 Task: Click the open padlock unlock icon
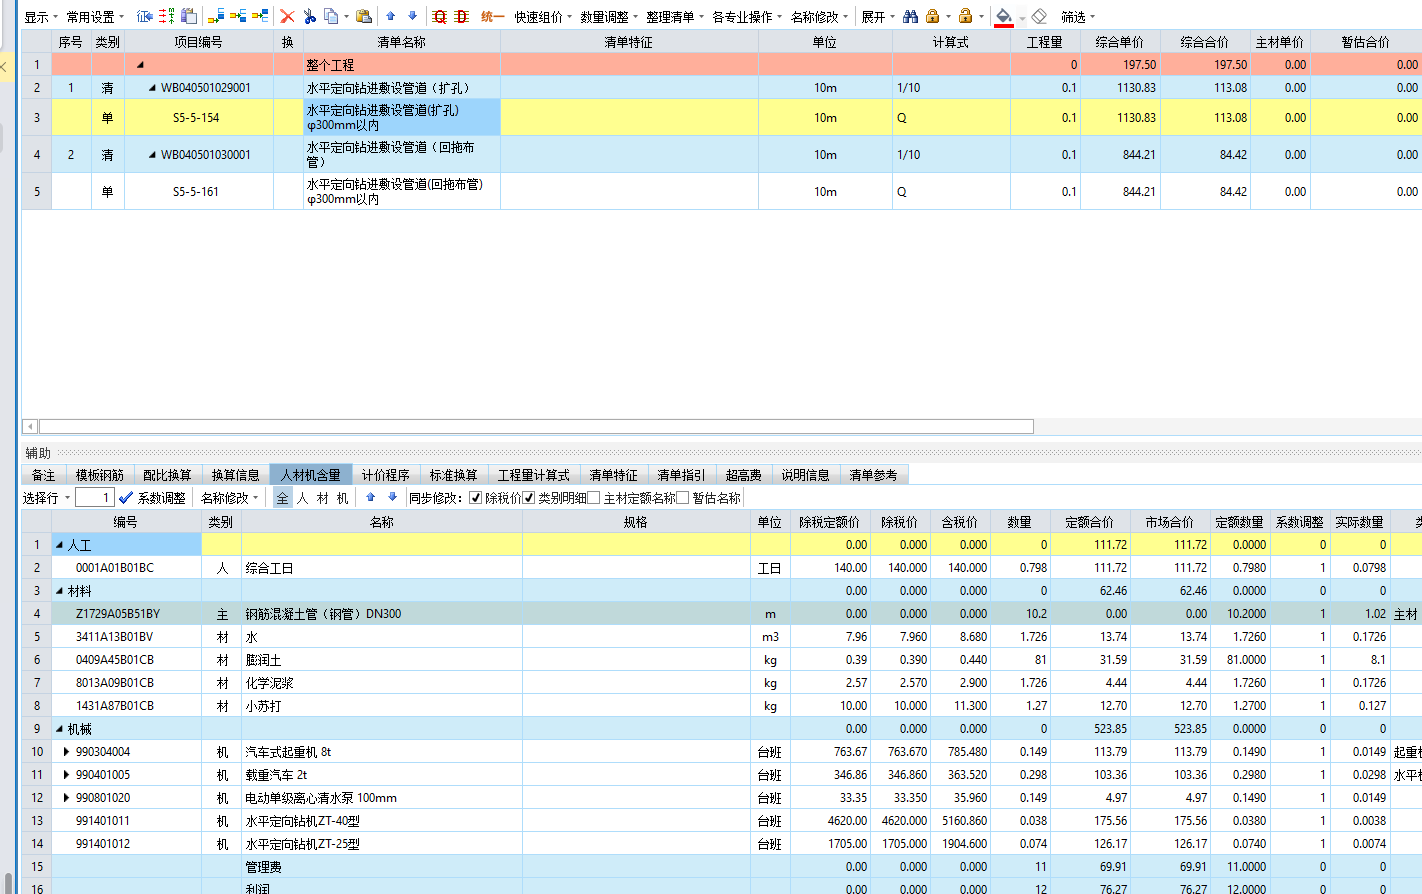[965, 16]
